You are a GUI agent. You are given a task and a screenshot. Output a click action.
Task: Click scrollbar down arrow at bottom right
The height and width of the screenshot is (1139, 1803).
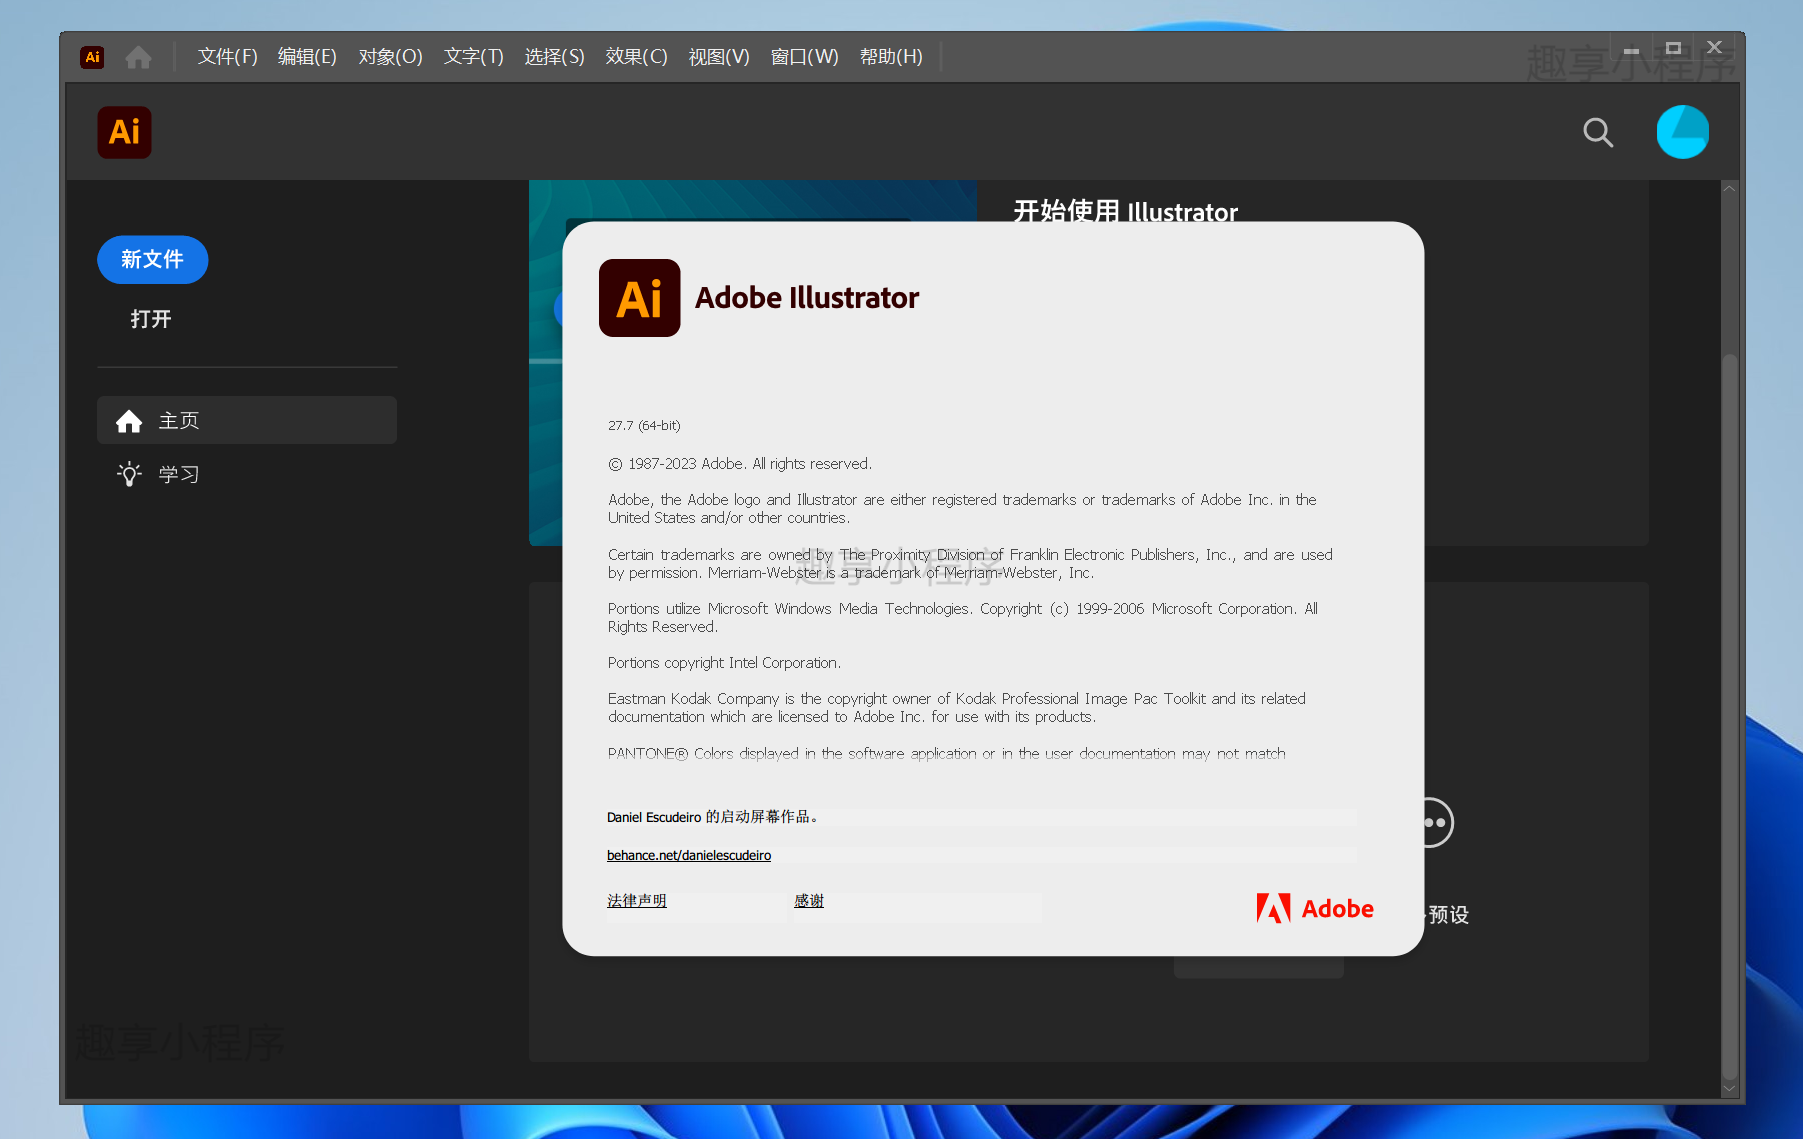point(1729,1089)
